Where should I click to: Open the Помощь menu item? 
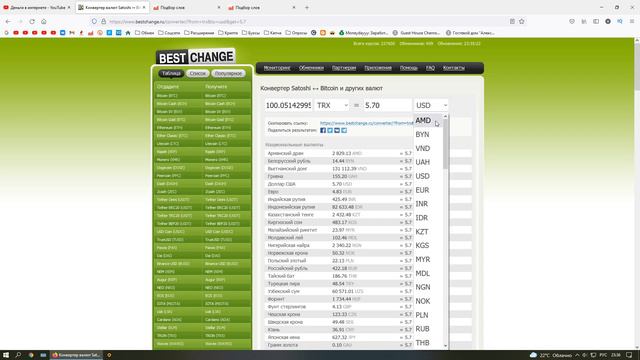pyautogui.click(x=409, y=68)
